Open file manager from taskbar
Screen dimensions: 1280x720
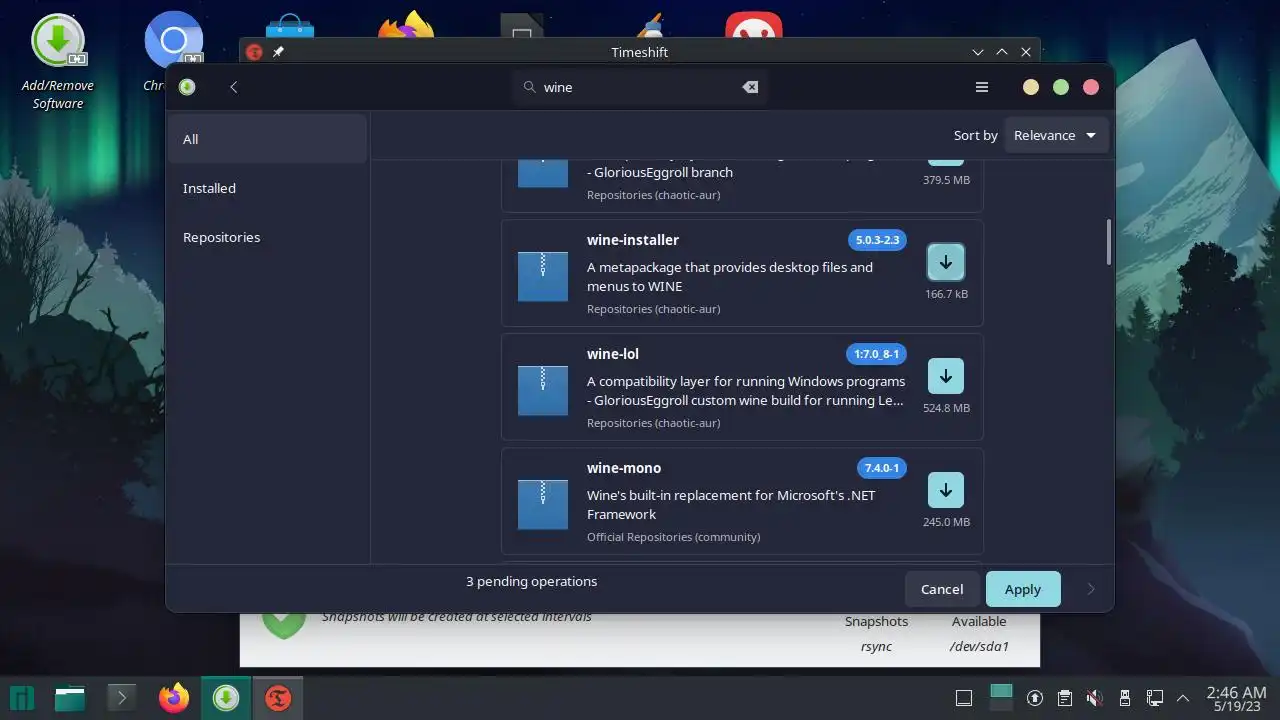[x=70, y=698]
